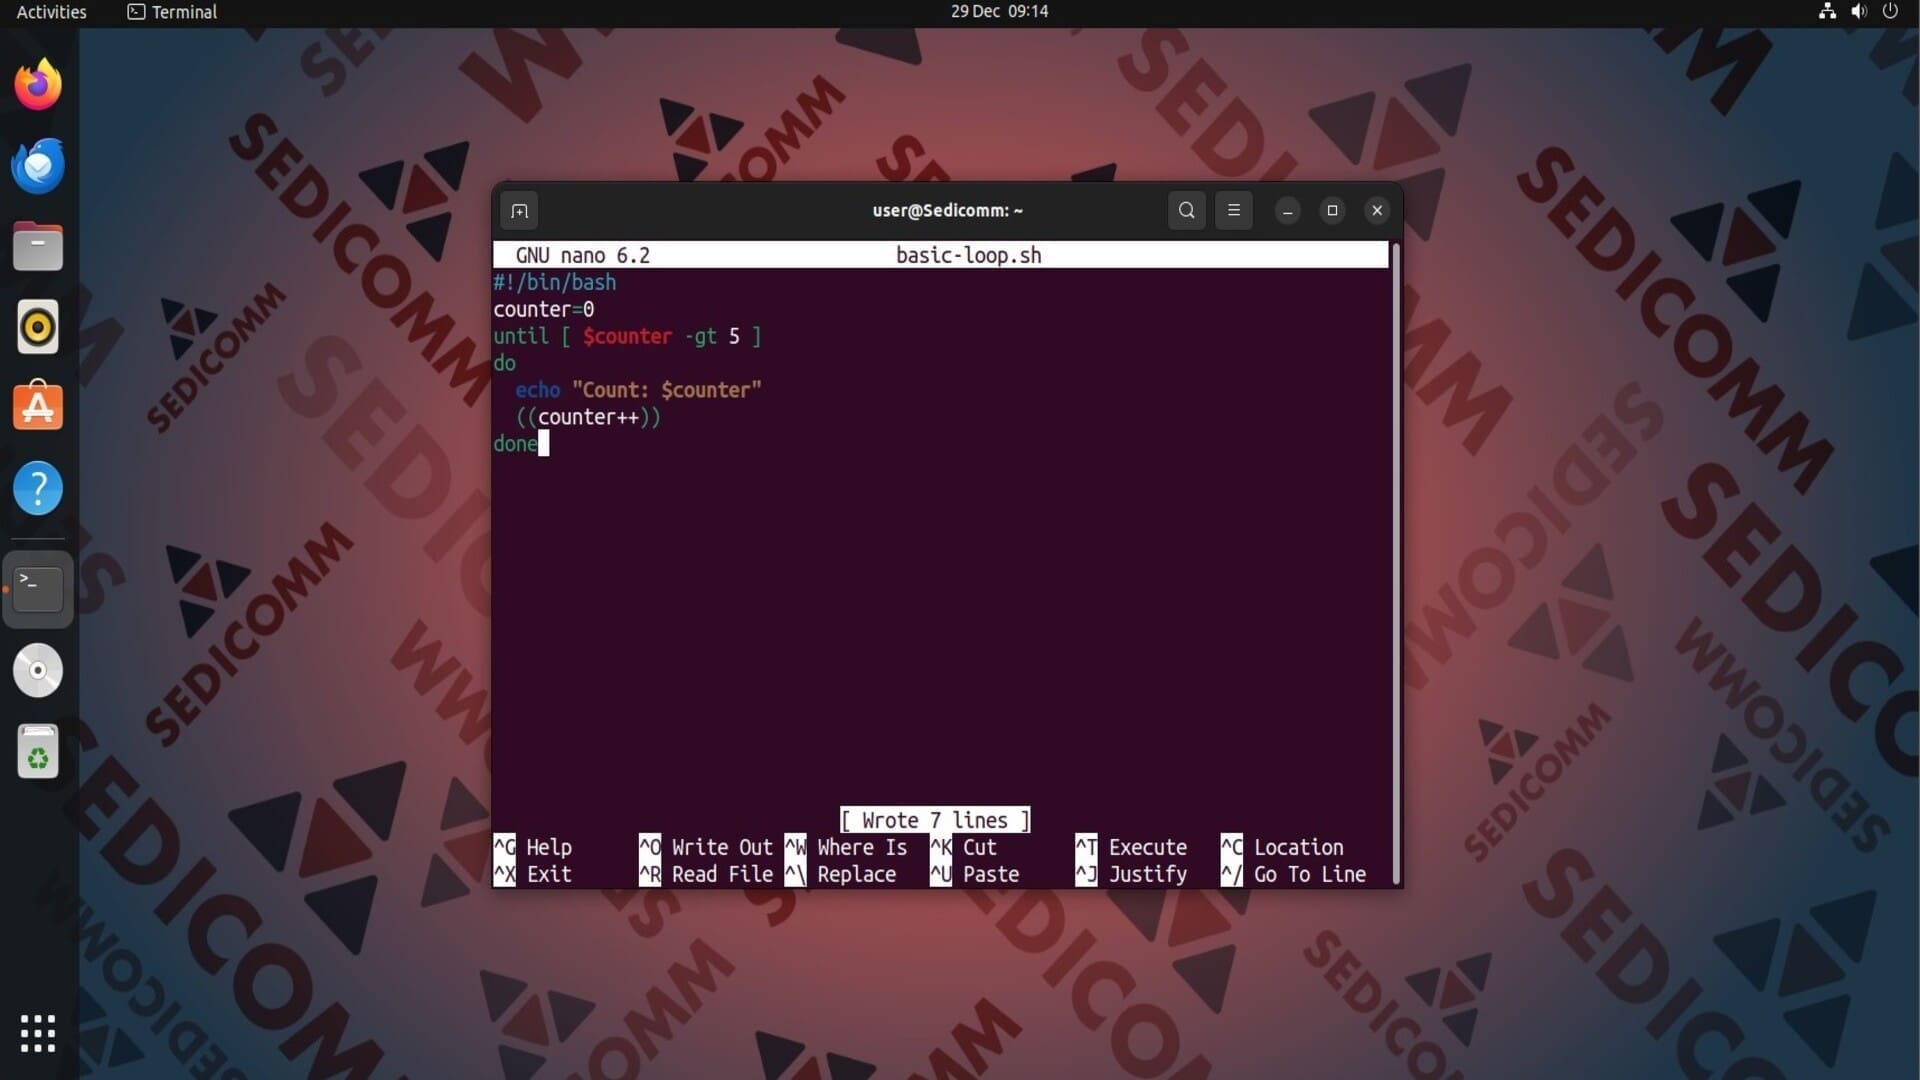Screen dimensions: 1920x1080
Task: Open Thunderbird mail from the dock
Action: tap(38, 166)
